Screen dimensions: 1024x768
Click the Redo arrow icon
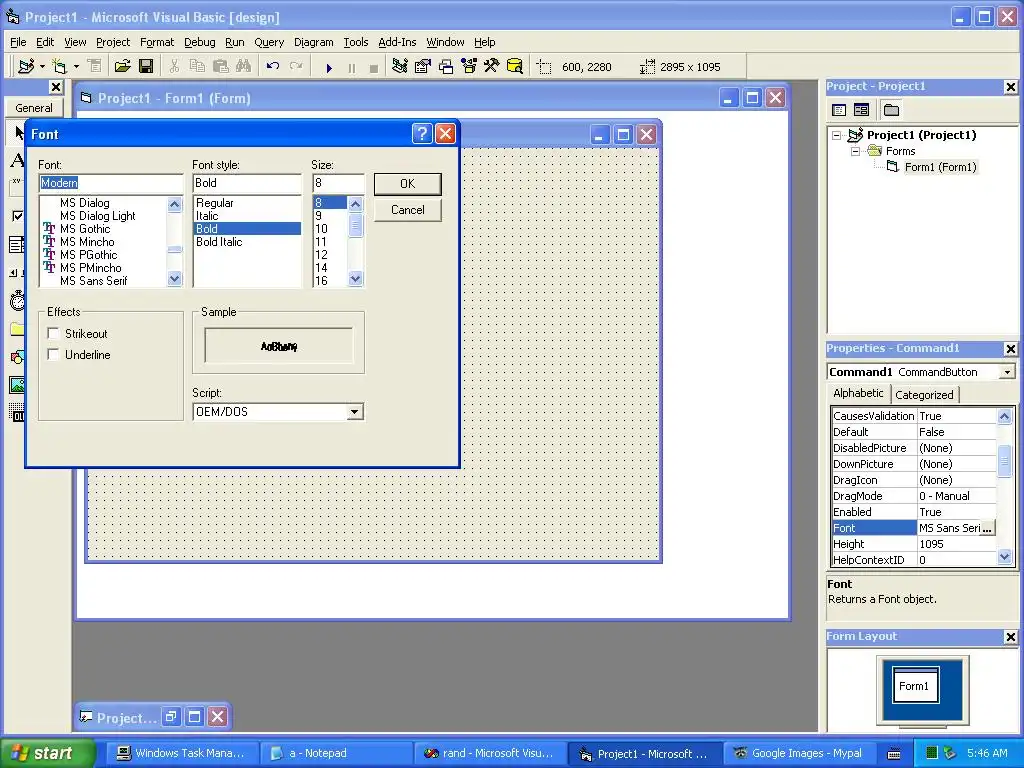click(x=296, y=66)
